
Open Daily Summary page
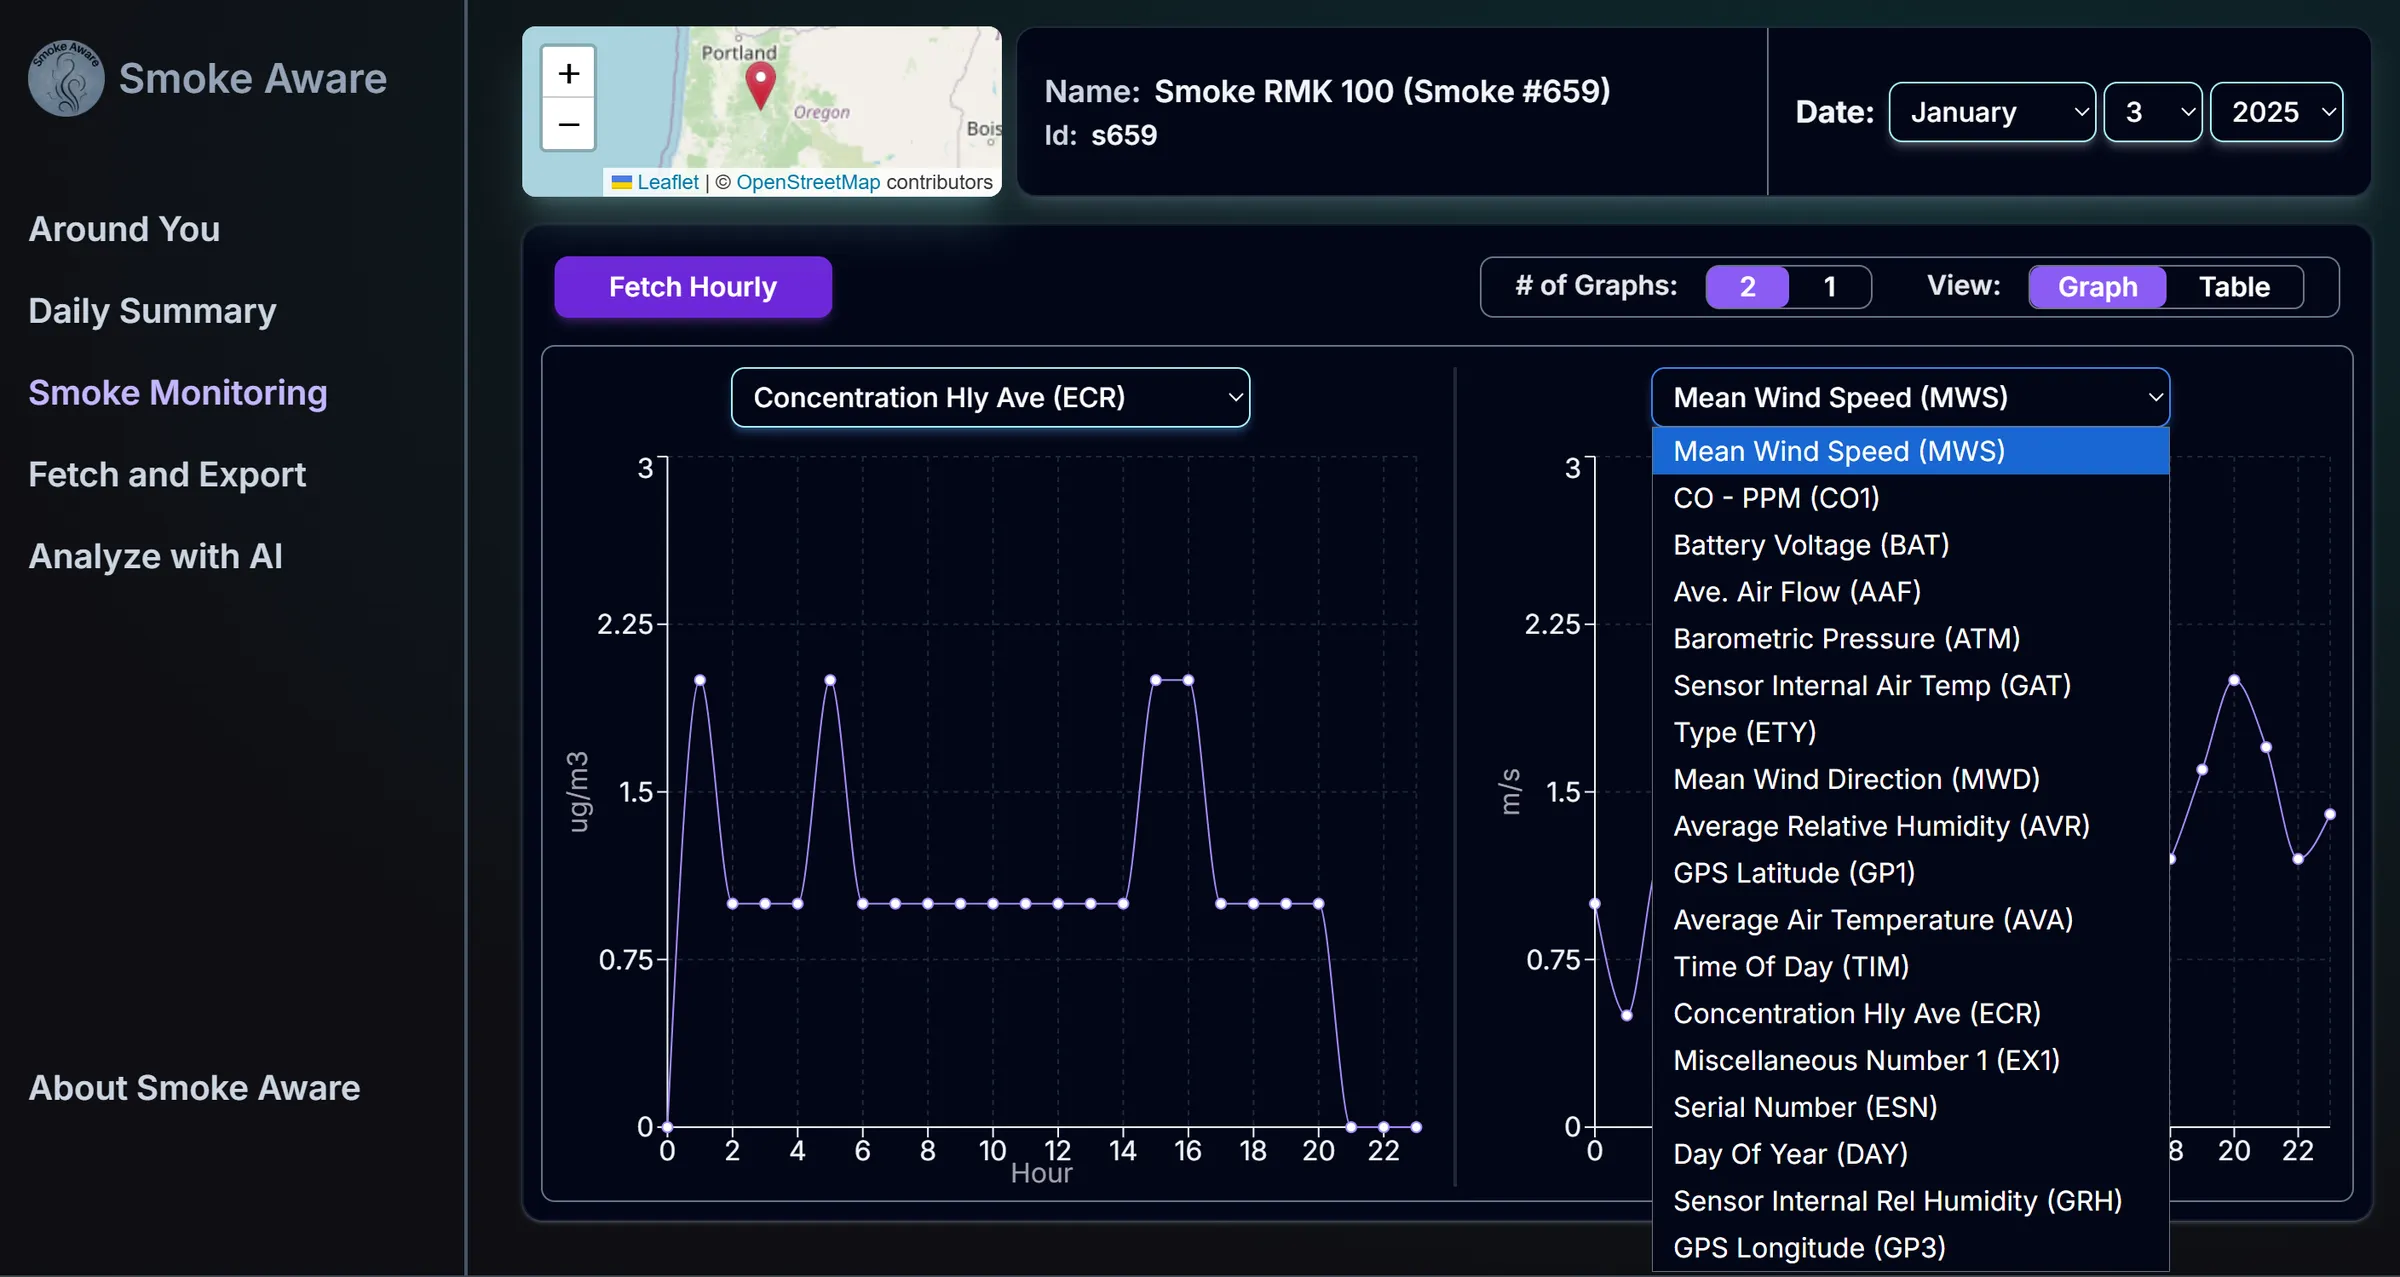click(152, 311)
